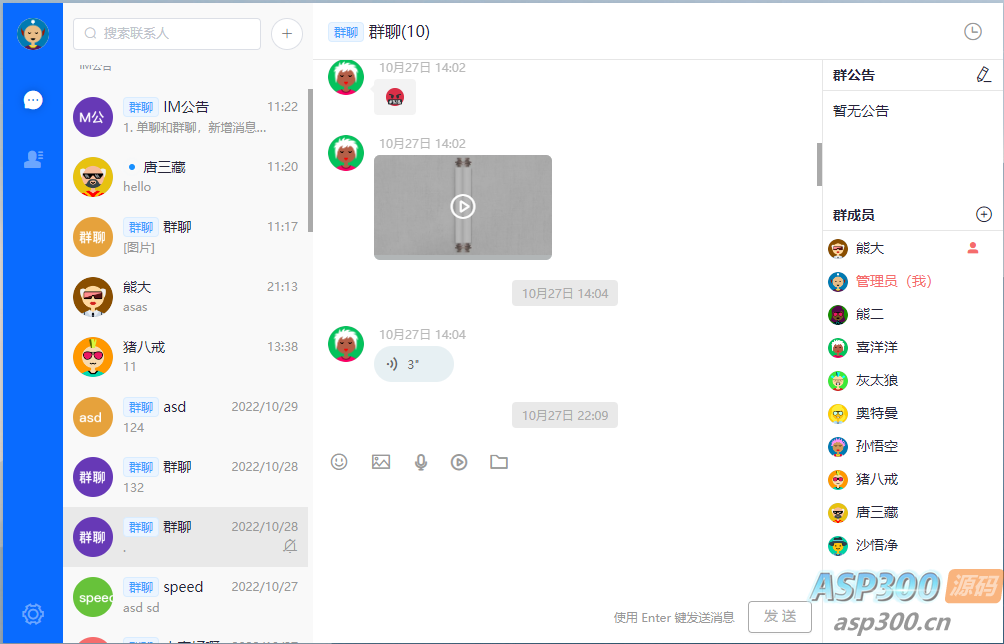This screenshot has height=644, width=1004.
Task: Play the 3-second voice message
Action: tap(413, 364)
